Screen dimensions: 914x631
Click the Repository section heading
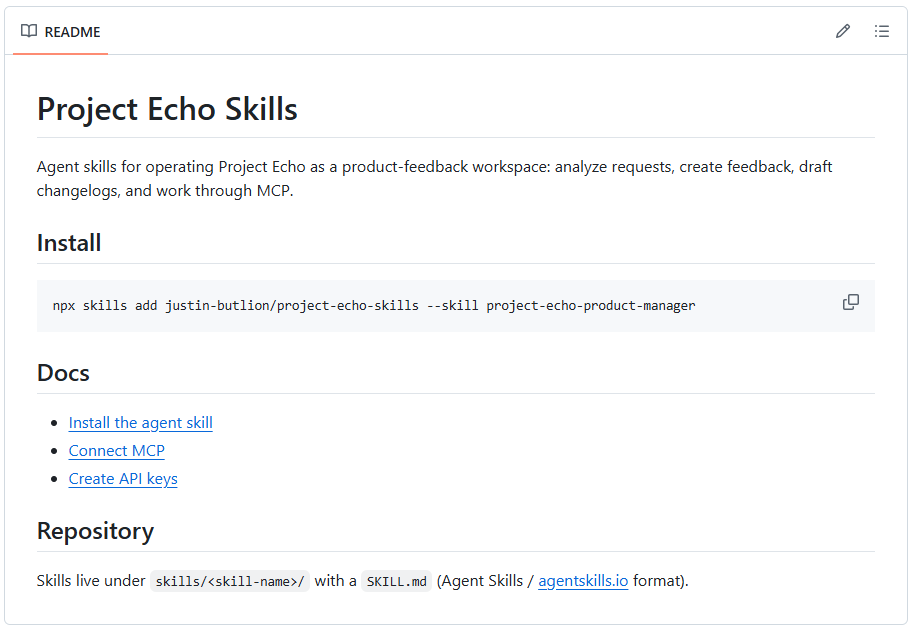click(x=95, y=531)
